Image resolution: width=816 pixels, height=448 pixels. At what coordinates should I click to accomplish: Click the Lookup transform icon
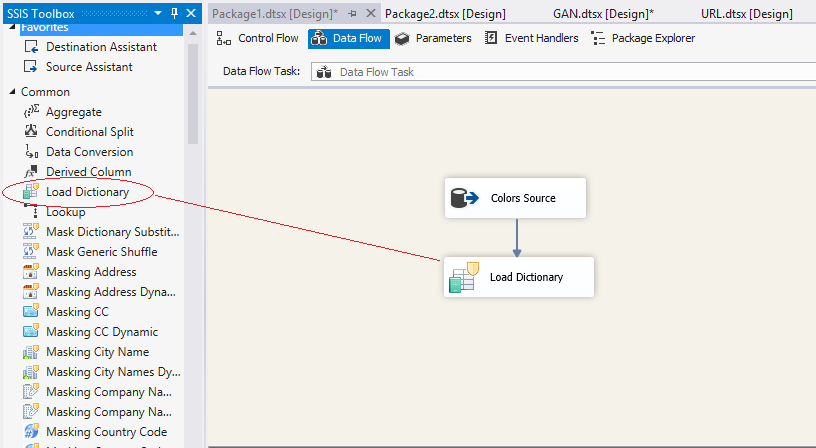[31, 210]
